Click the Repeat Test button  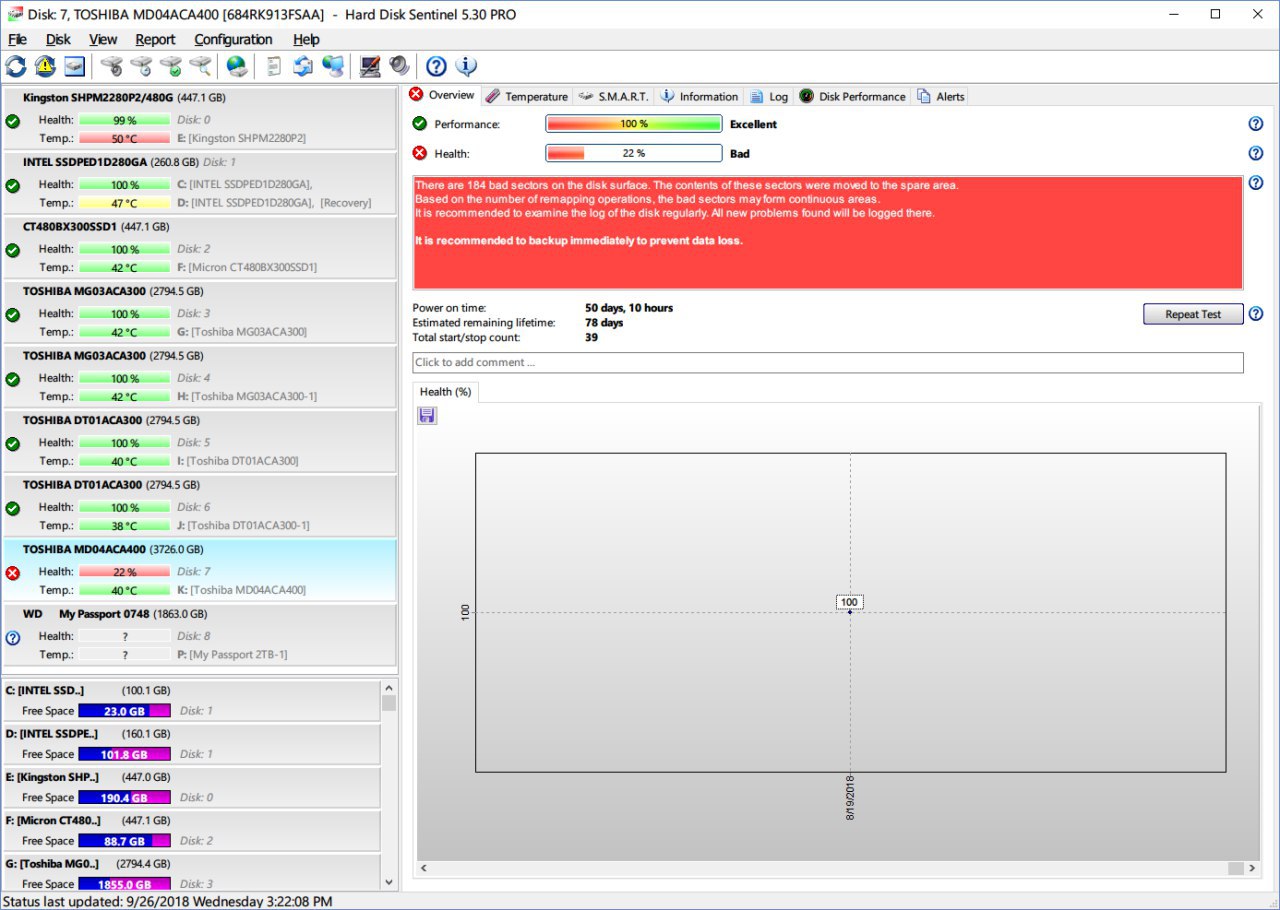tap(1193, 314)
